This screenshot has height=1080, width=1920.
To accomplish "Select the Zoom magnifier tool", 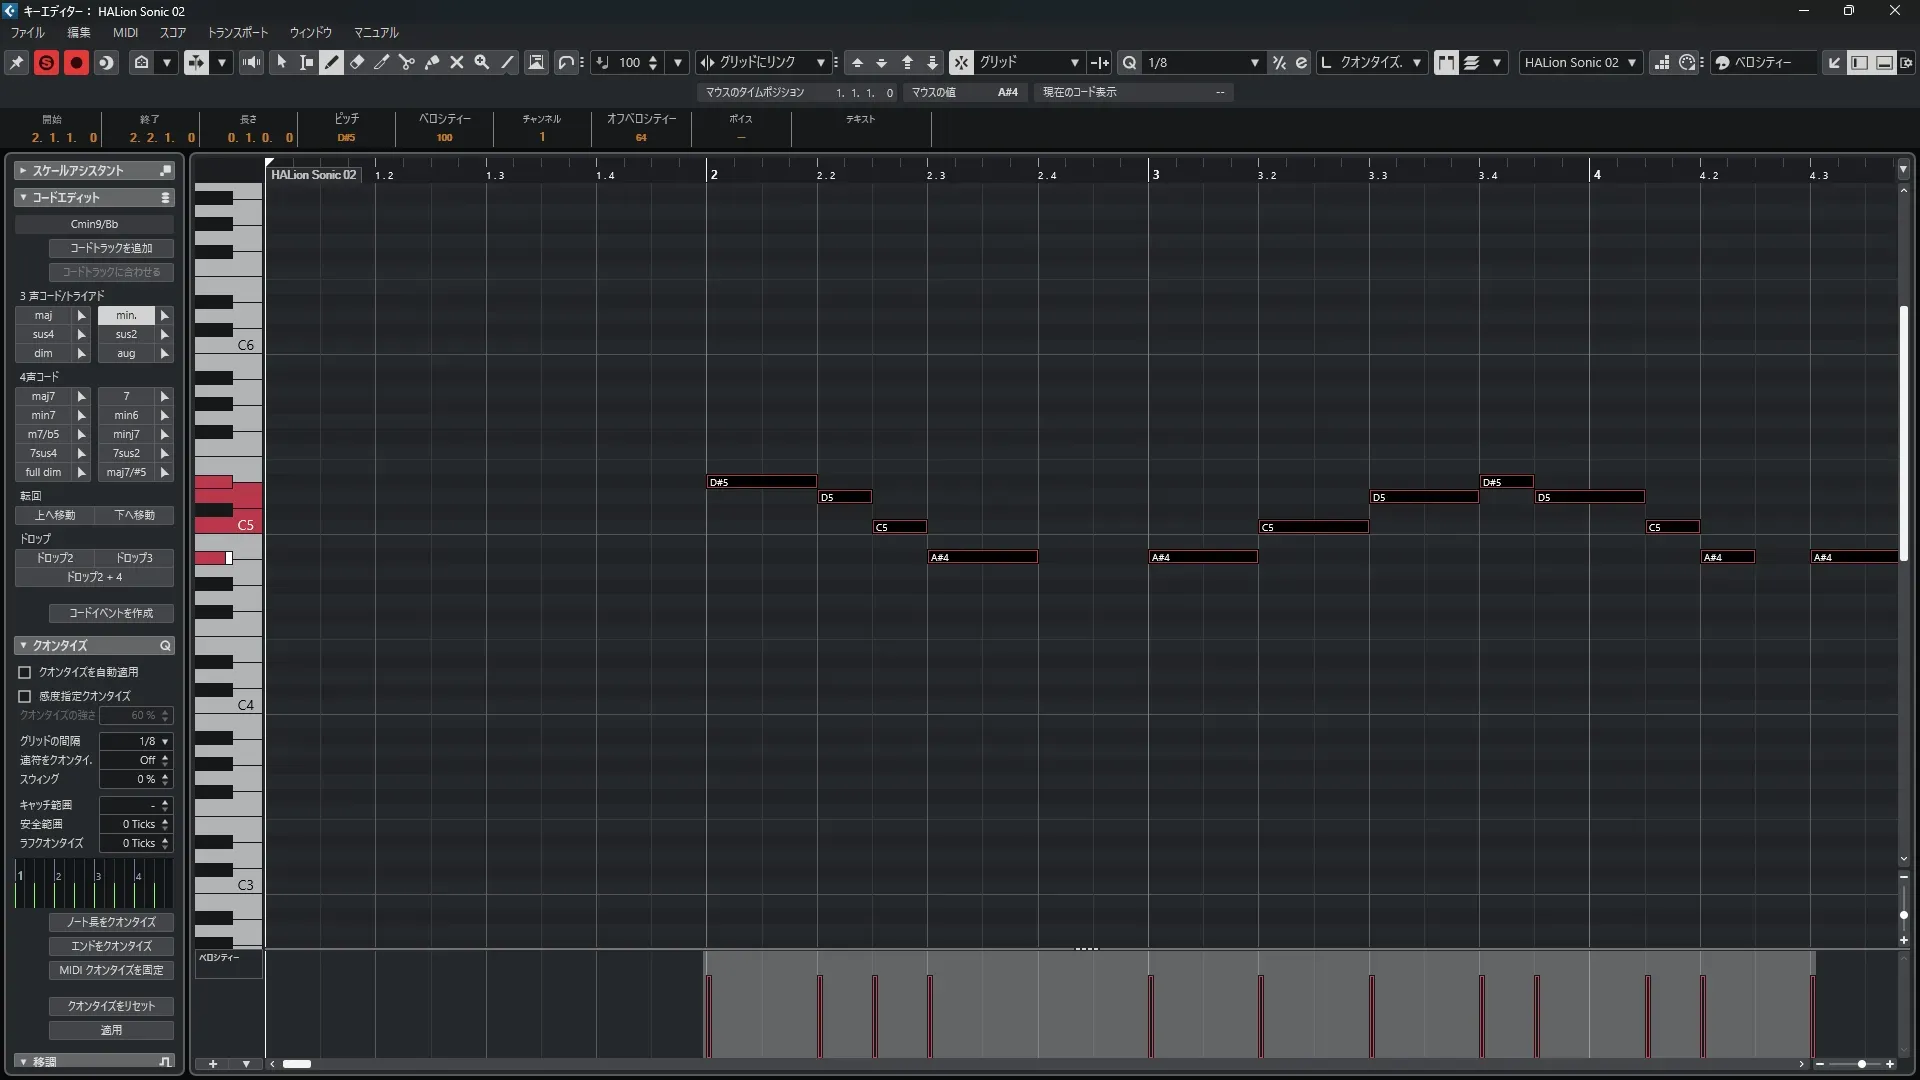I will pos(482,62).
